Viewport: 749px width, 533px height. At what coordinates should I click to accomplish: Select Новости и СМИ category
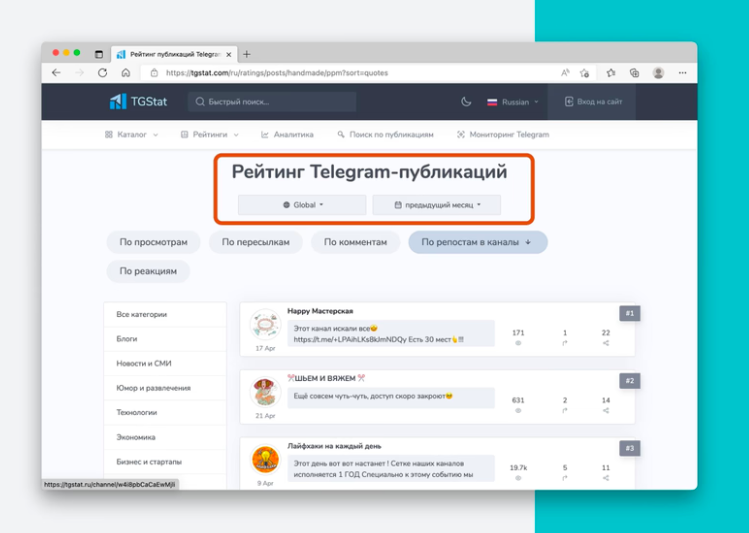coord(165,363)
